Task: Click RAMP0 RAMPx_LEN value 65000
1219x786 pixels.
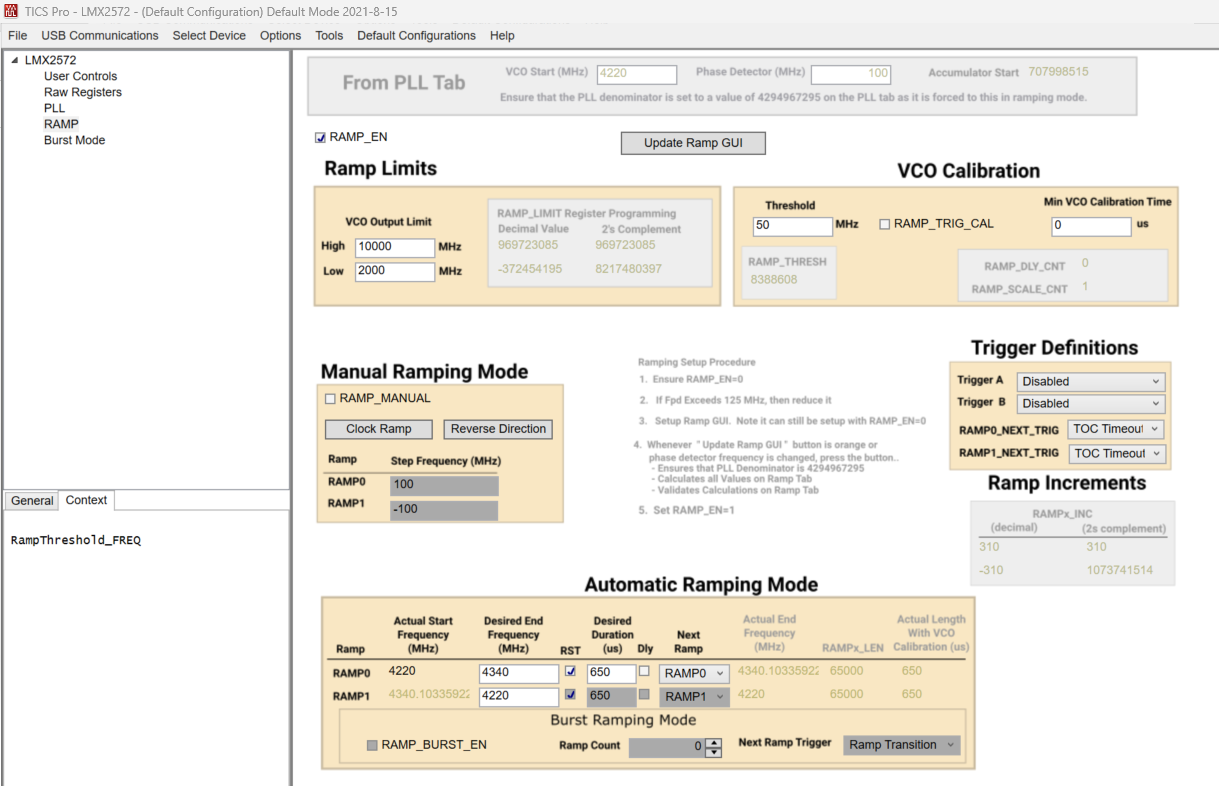Action: click(846, 671)
